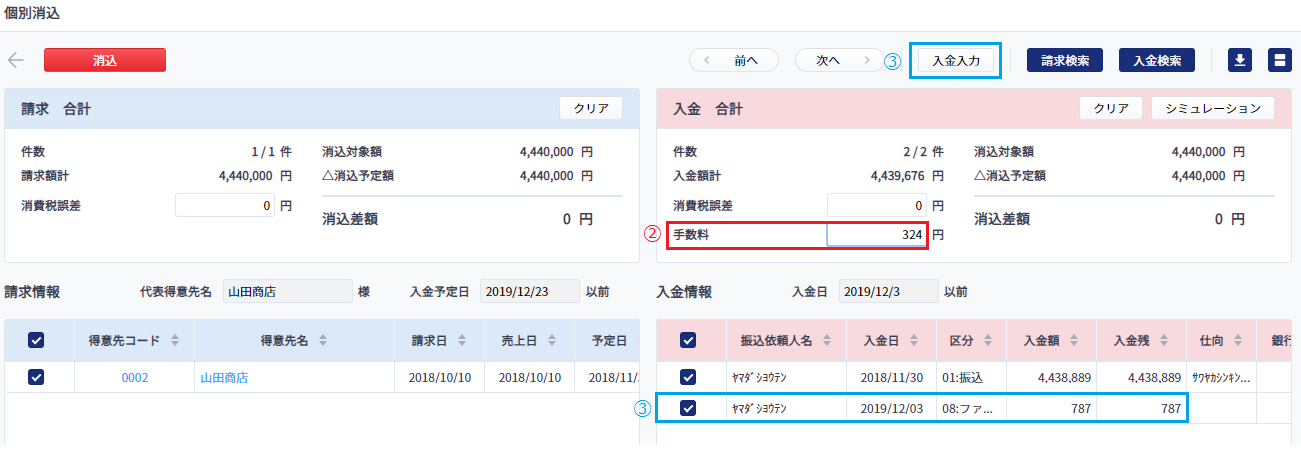Go to next record with 次へ

coord(841,60)
